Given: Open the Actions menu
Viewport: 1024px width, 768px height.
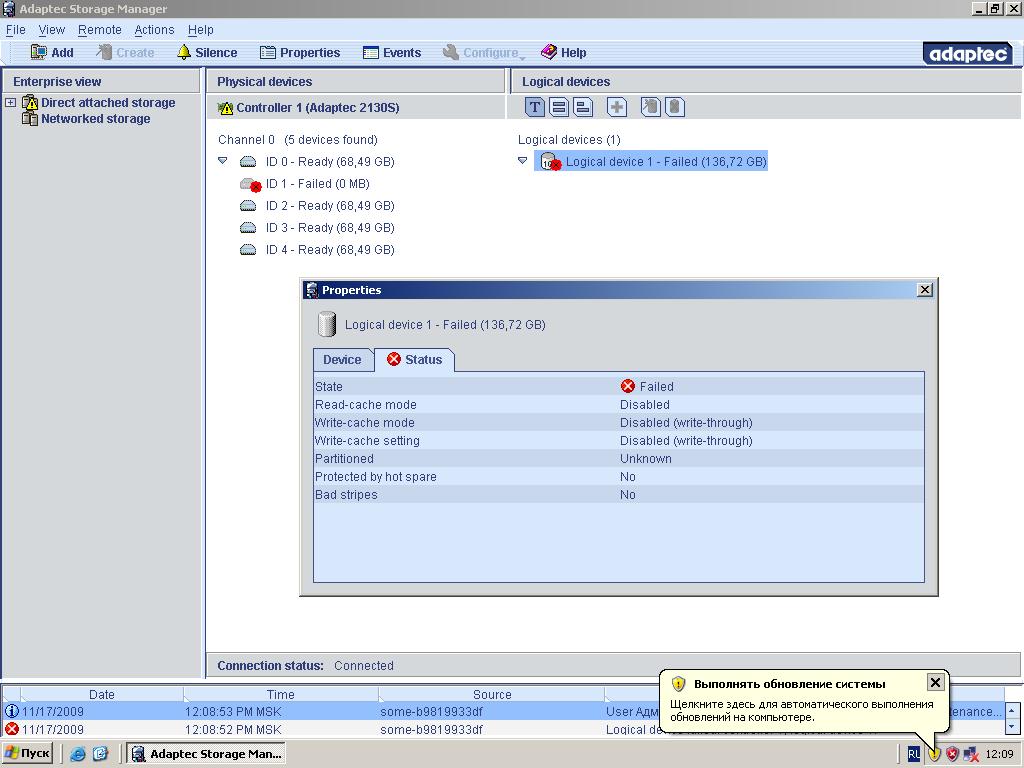Looking at the screenshot, I should coord(154,30).
